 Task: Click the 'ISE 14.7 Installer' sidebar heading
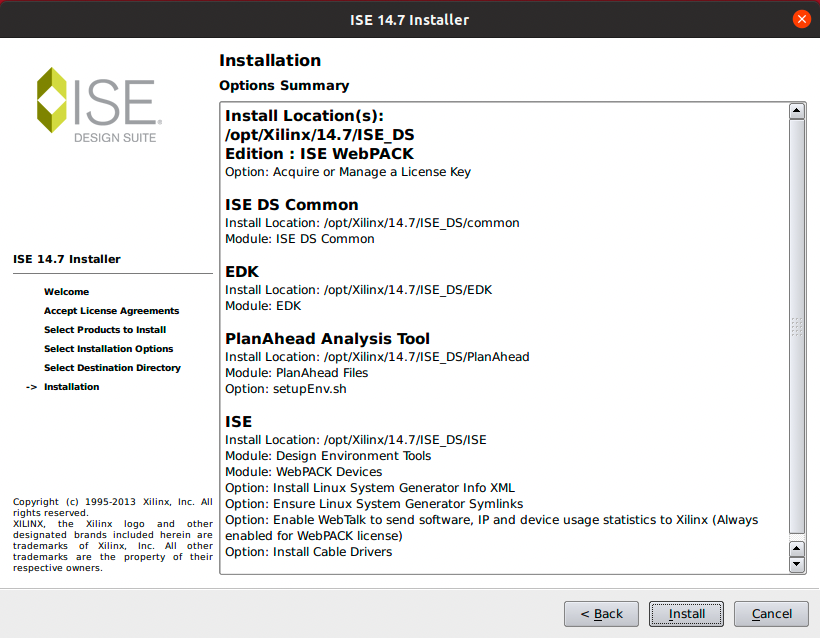[66, 259]
